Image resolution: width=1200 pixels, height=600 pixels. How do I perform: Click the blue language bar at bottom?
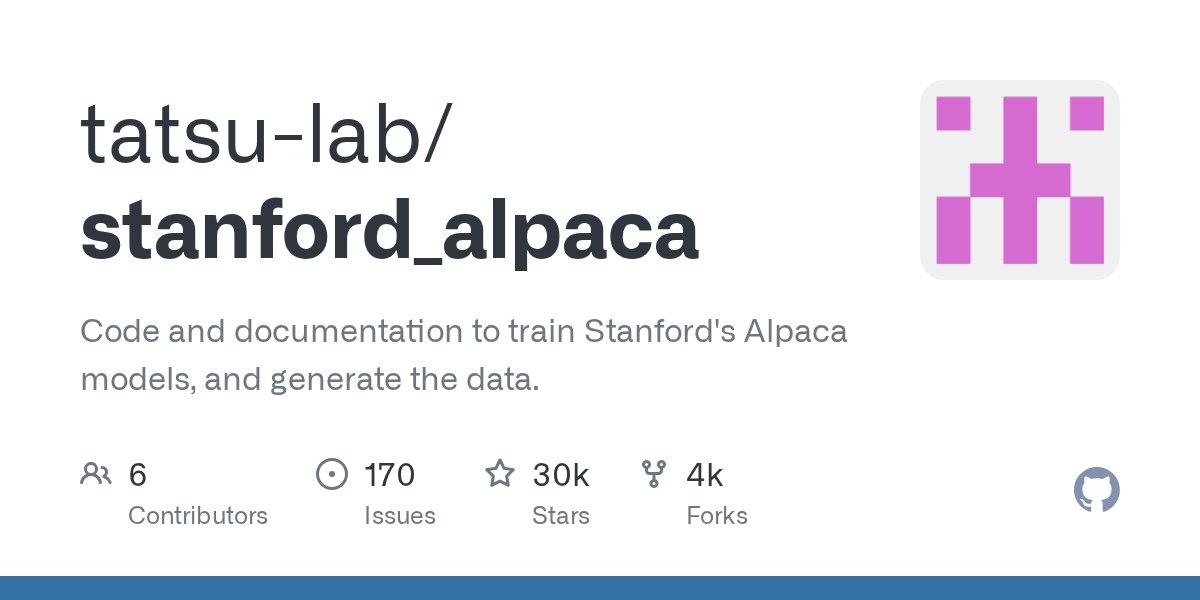tap(600, 588)
